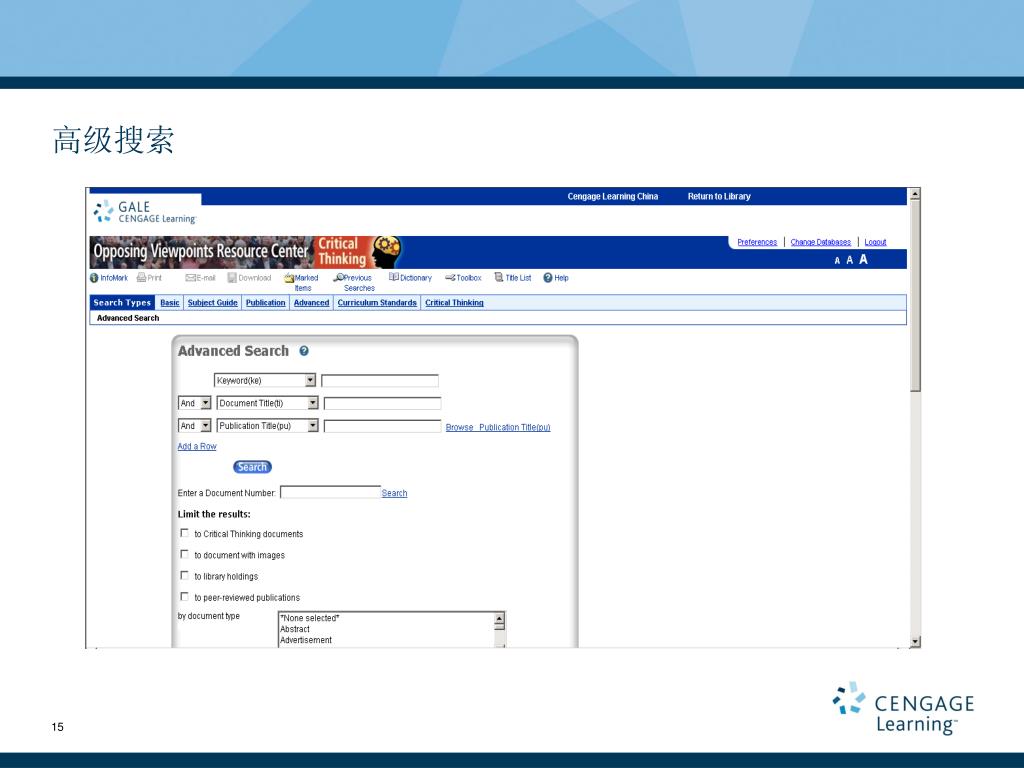
Task: Open the And operator dropdown beside Document Title
Action: tap(206, 403)
